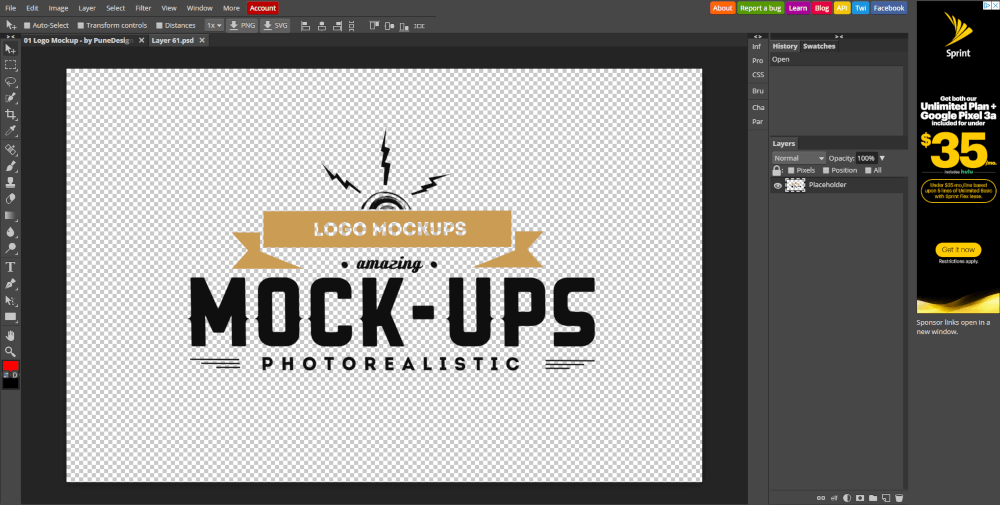Select the Dodge tool
The image size is (1000, 505).
tap(10, 249)
